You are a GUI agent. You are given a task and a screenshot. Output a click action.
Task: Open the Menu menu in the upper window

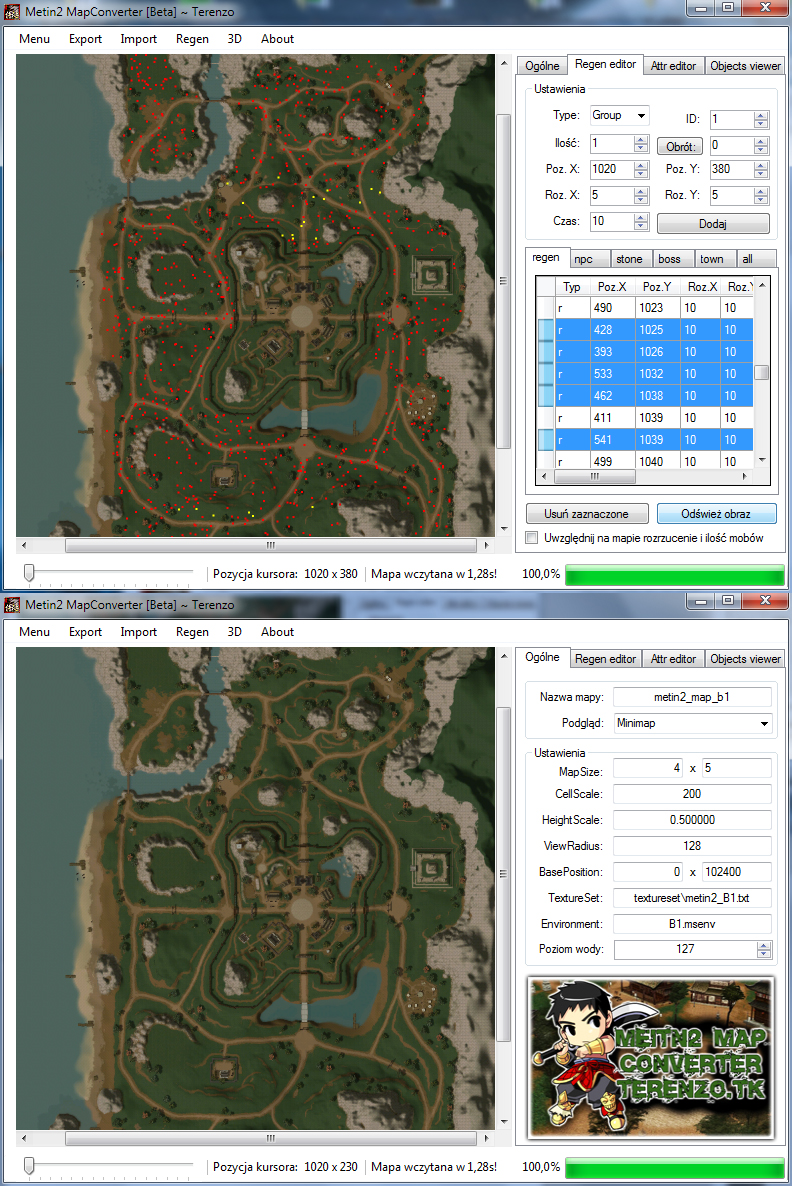pyautogui.click(x=34, y=39)
